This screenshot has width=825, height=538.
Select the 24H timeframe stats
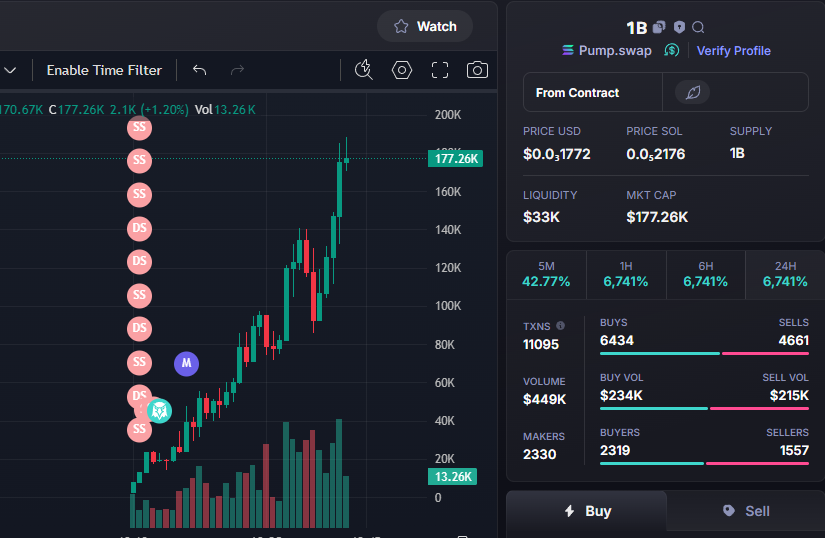pos(785,275)
